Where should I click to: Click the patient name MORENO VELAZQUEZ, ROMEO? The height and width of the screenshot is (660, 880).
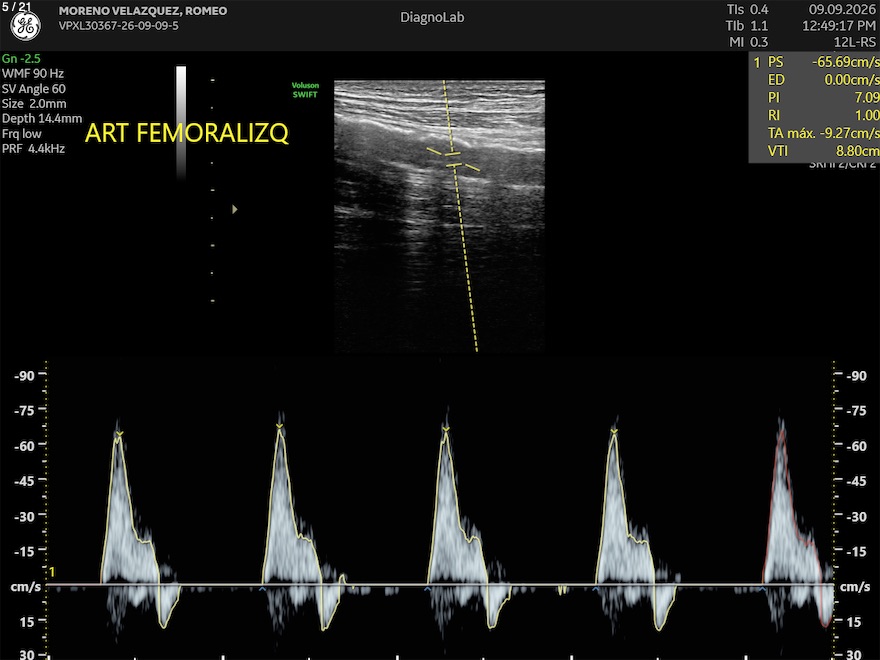pyautogui.click(x=143, y=11)
